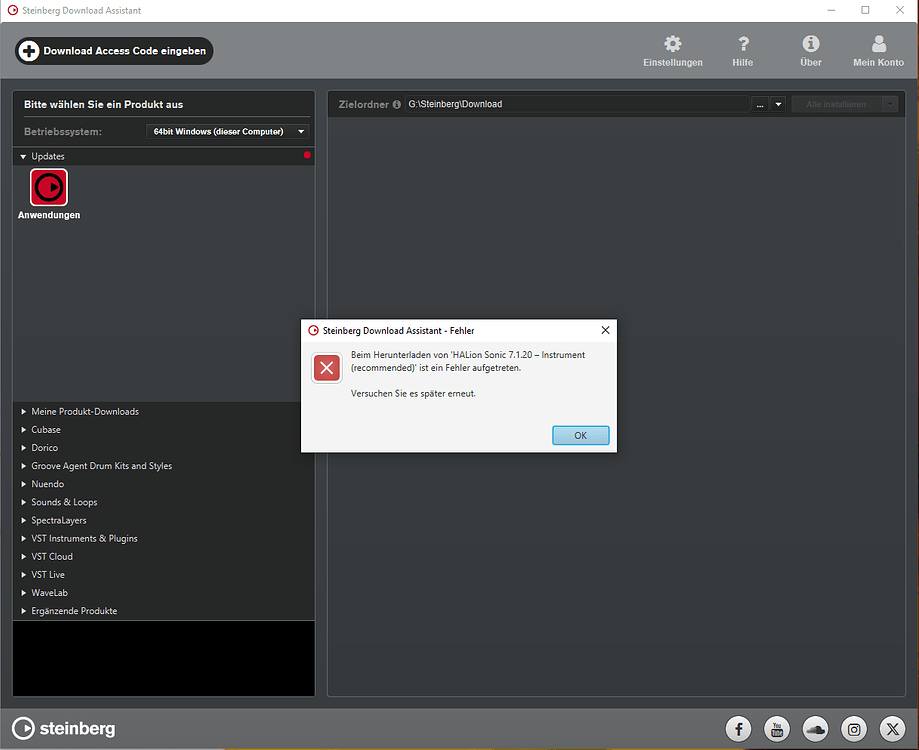Expand the Cubase category
Screen dimensions: 919x750
pyautogui.click(x=46, y=429)
